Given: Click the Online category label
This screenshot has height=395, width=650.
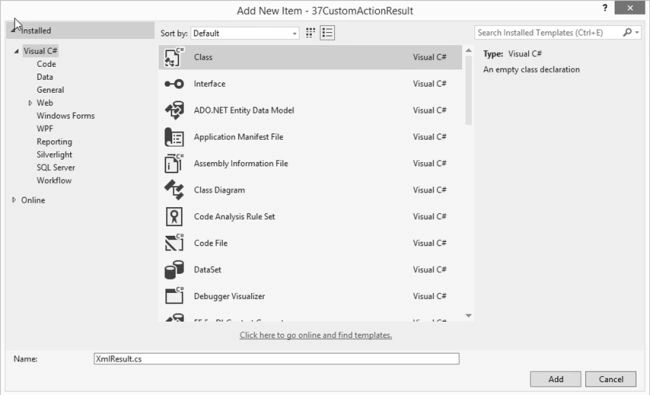Looking at the screenshot, I should tap(33, 200).
